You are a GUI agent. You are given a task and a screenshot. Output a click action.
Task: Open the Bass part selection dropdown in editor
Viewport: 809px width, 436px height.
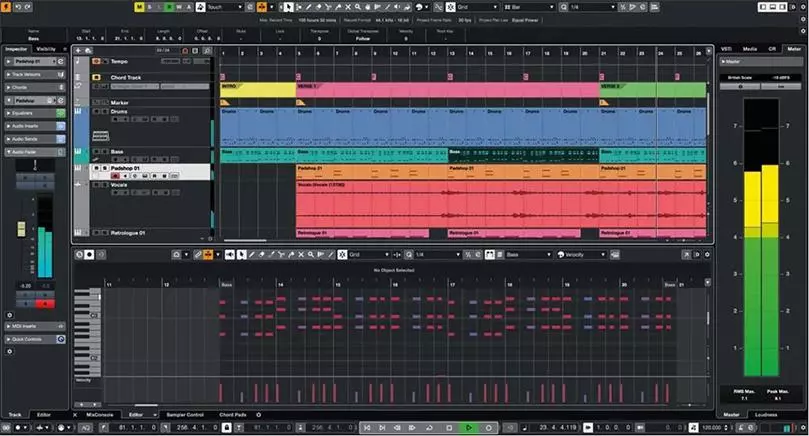pos(528,255)
